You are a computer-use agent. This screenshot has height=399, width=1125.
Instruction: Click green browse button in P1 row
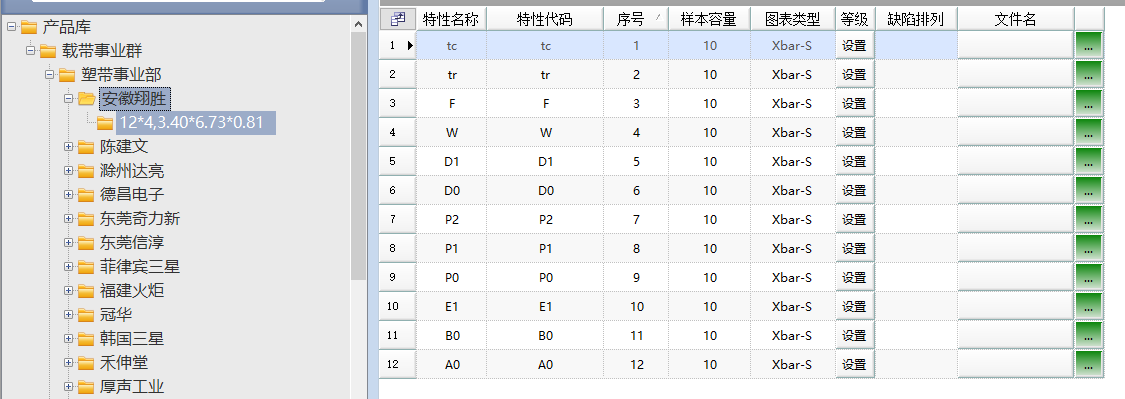click(x=1088, y=248)
